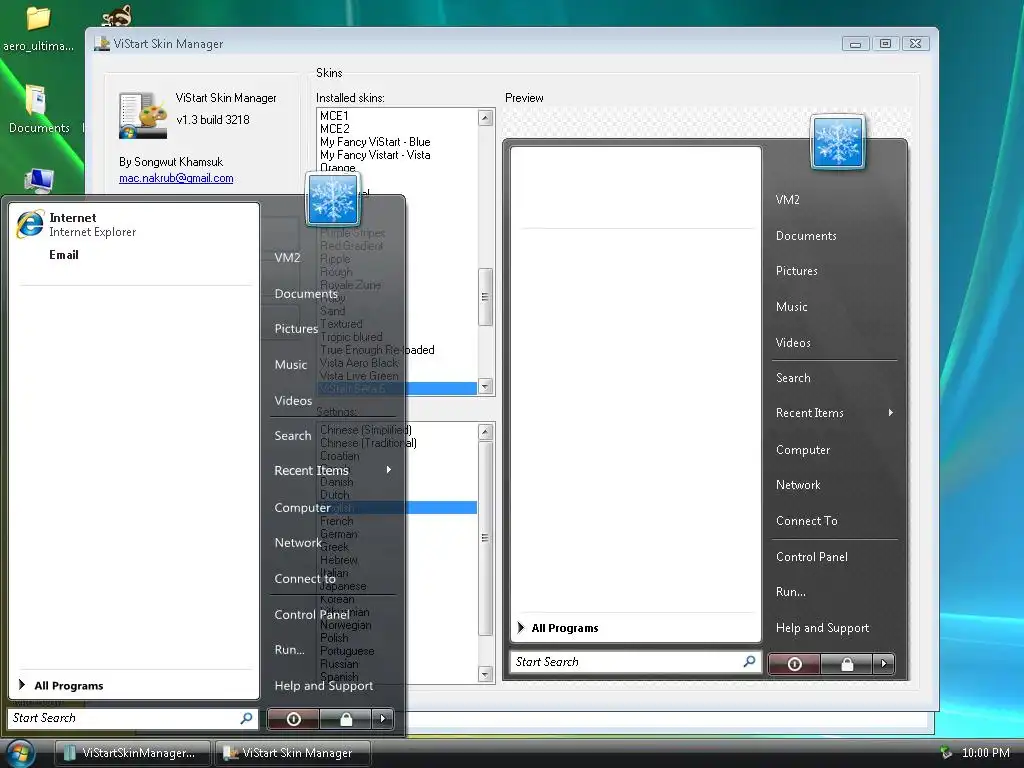Viewport: 1024px width, 768px height.
Task: Select the Russian language
Action: 339,664
